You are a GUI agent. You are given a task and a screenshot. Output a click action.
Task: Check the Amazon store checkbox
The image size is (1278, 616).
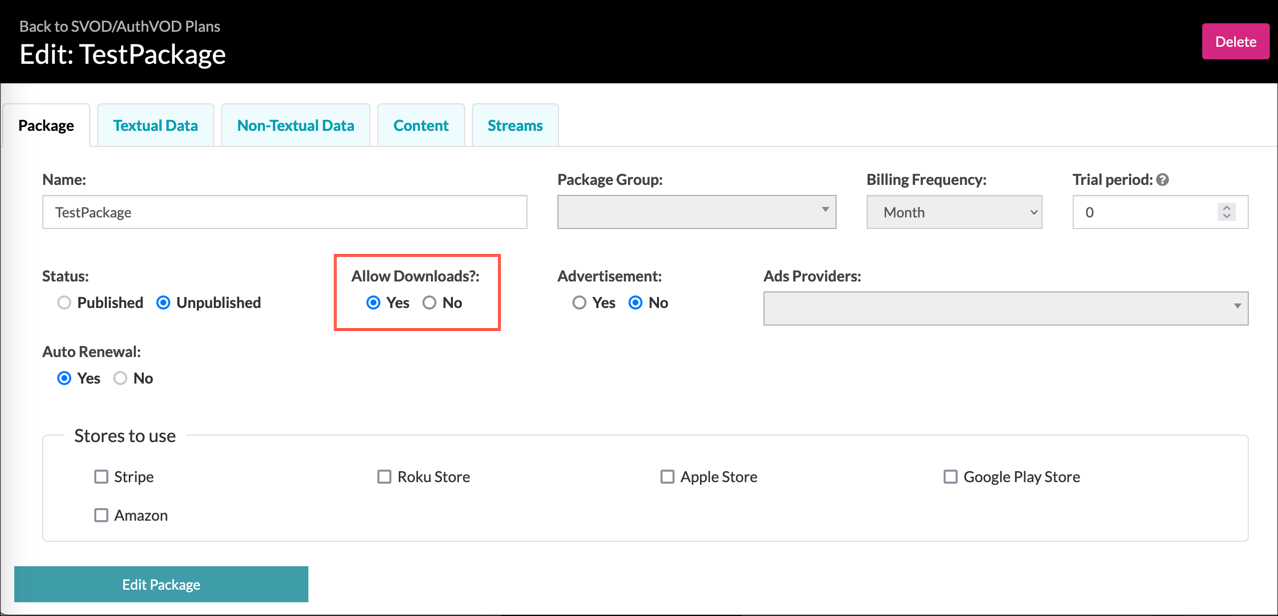click(101, 515)
